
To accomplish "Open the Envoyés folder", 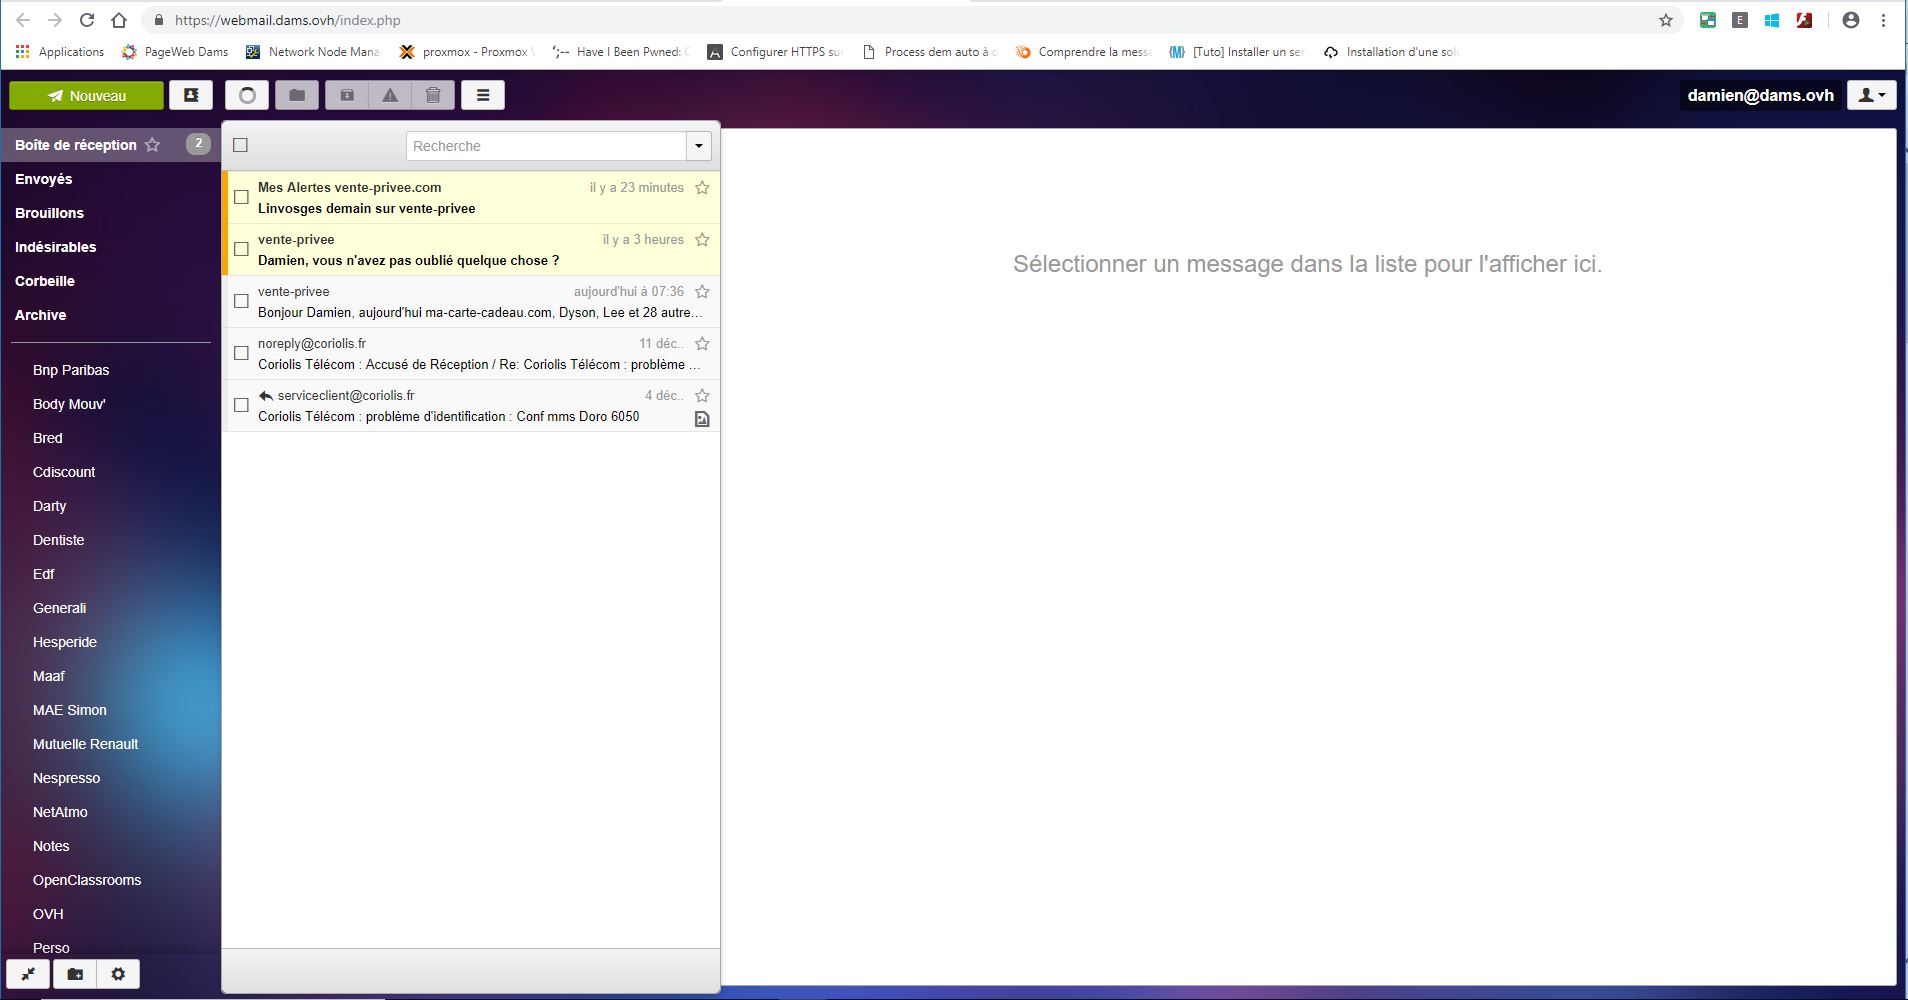I will (x=44, y=179).
